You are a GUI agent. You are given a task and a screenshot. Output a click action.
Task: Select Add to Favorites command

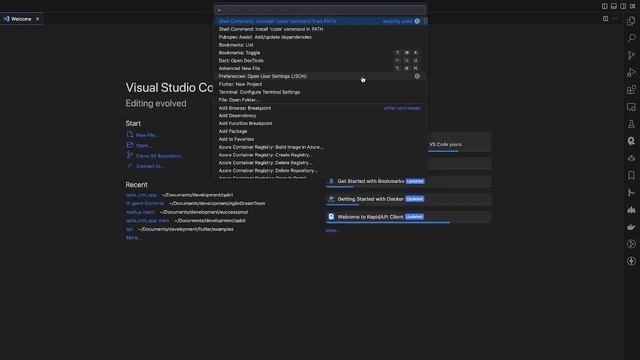[320, 139]
